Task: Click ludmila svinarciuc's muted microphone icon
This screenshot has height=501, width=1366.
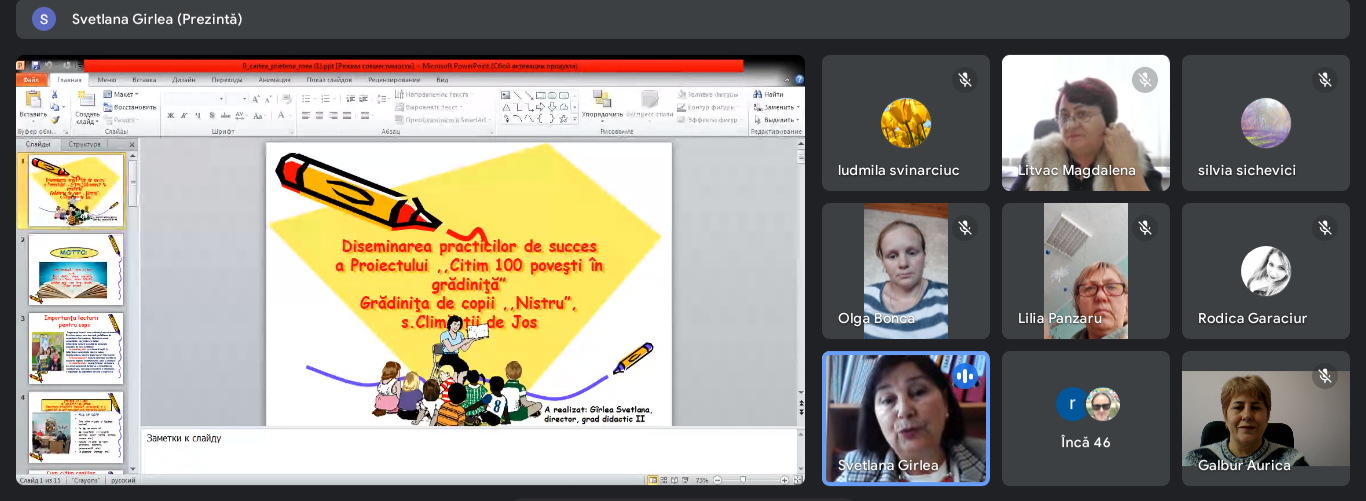Action: click(x=964, y=80)
